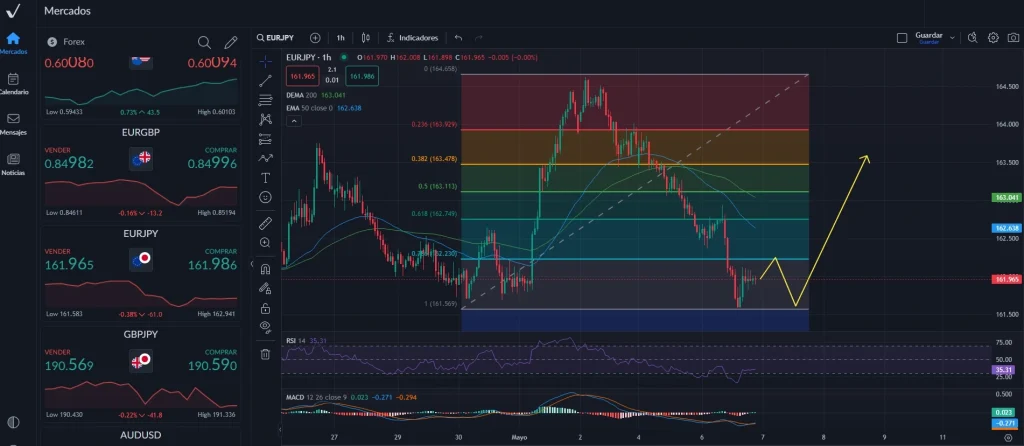
Task: Collapse the watchlist panel side arrow
Action: click(x=252, y=264)
